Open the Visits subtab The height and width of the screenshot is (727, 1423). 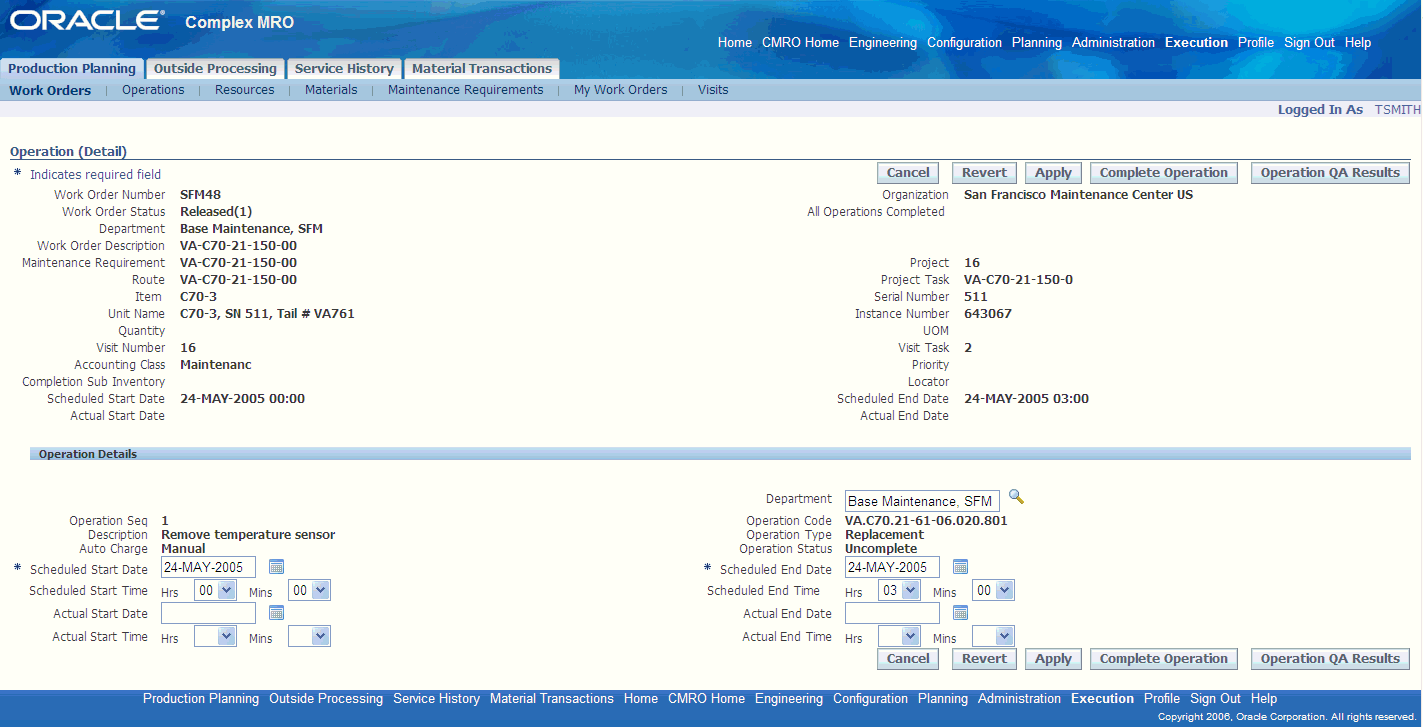[713, 90]
